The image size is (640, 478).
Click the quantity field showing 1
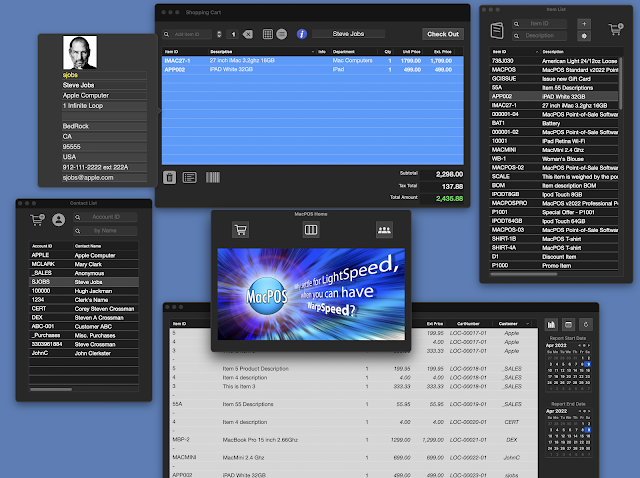click(233, 34)
